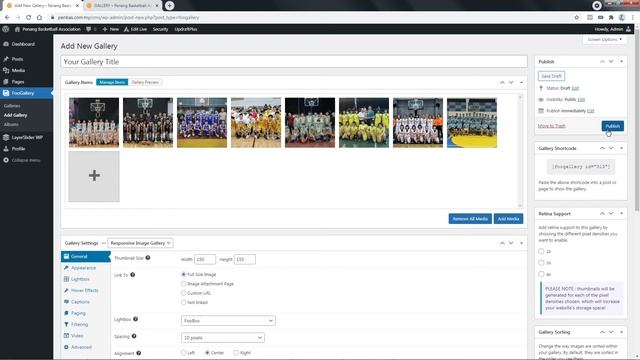The image size is (640, 360).
Task: Move Retina Support panel up
Action: (602, 213)
